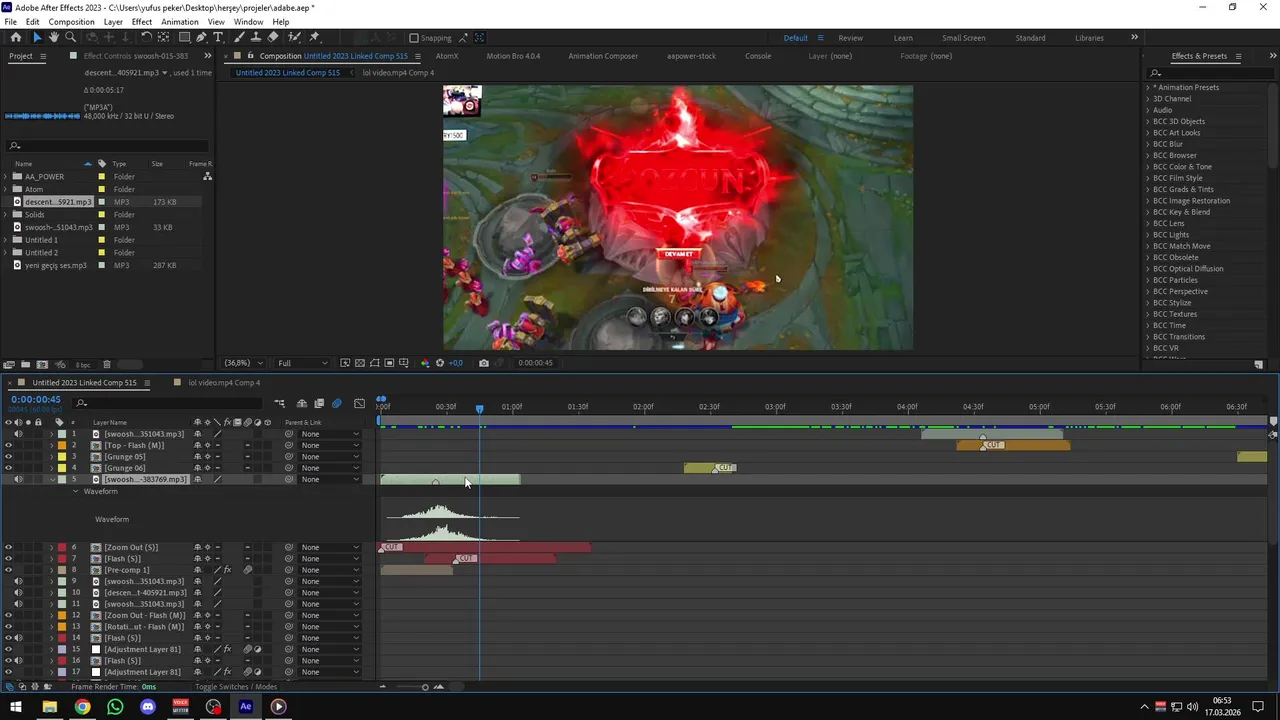Screen dimensions: 1280x720
Task: Enable the Snapping checkbox
Action: pos(414,38)
